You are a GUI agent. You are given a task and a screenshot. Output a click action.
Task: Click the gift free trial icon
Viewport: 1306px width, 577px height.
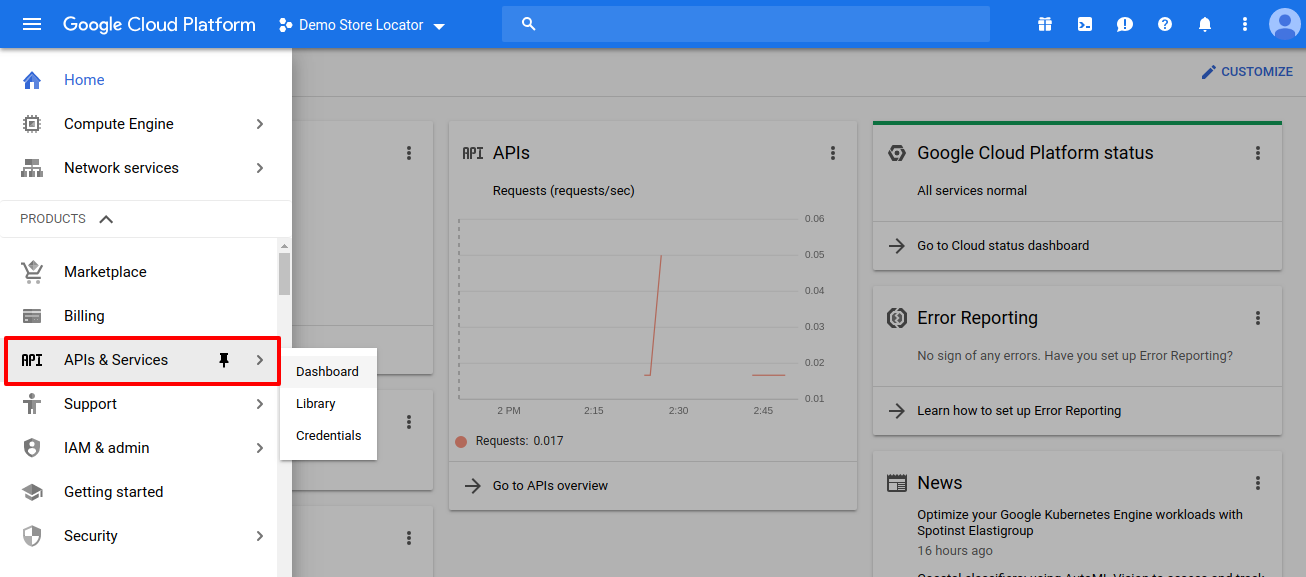point(1045,24)
